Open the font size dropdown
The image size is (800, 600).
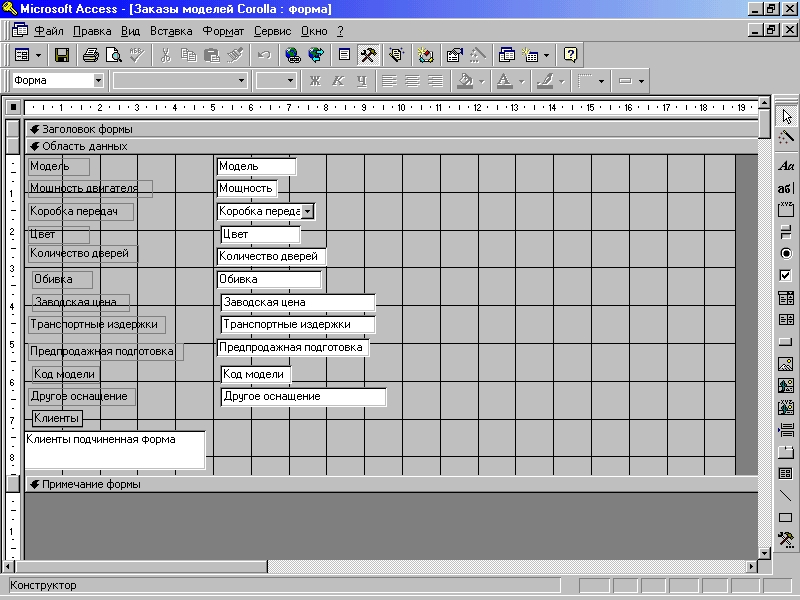(x=290, y=81)
